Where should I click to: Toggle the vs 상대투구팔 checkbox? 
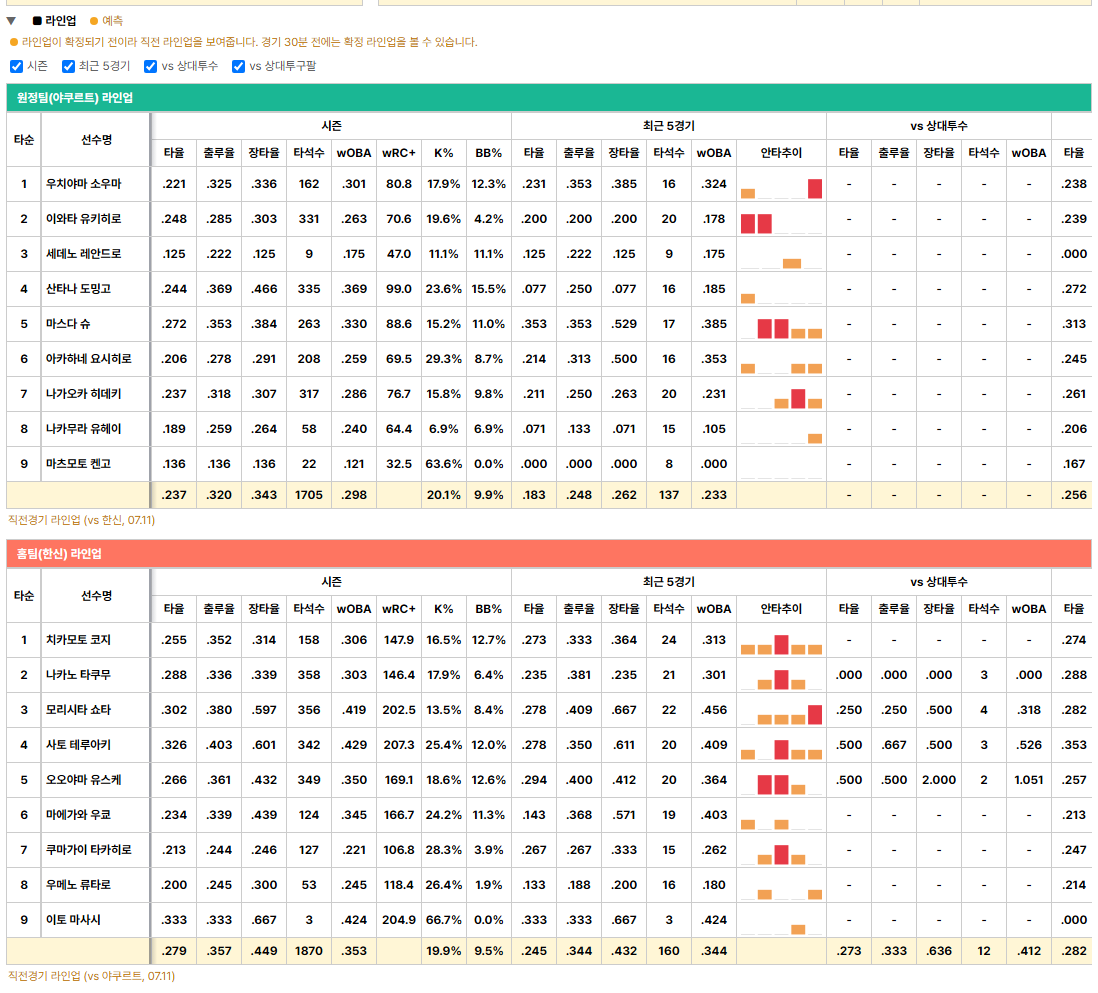(x=239, y=67)
